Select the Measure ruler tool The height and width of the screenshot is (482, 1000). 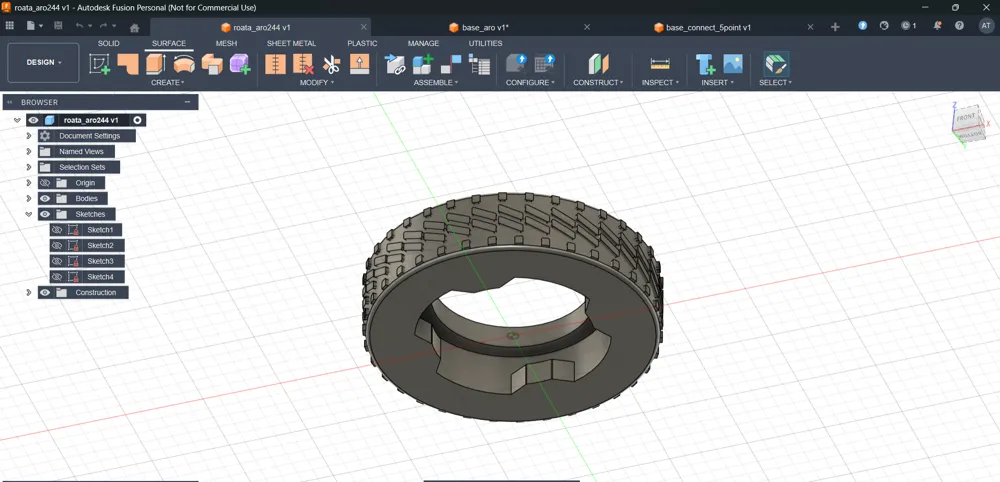[x=660, y=64]
